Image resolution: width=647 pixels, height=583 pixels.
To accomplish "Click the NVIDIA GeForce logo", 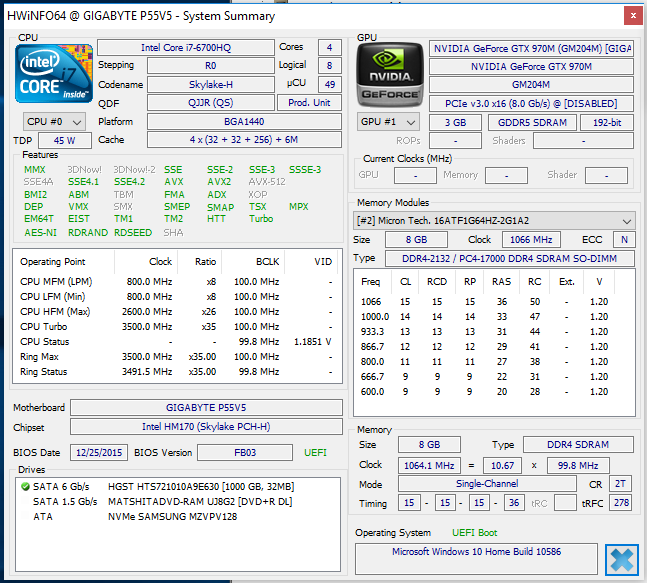I will [x=390, y=75].
